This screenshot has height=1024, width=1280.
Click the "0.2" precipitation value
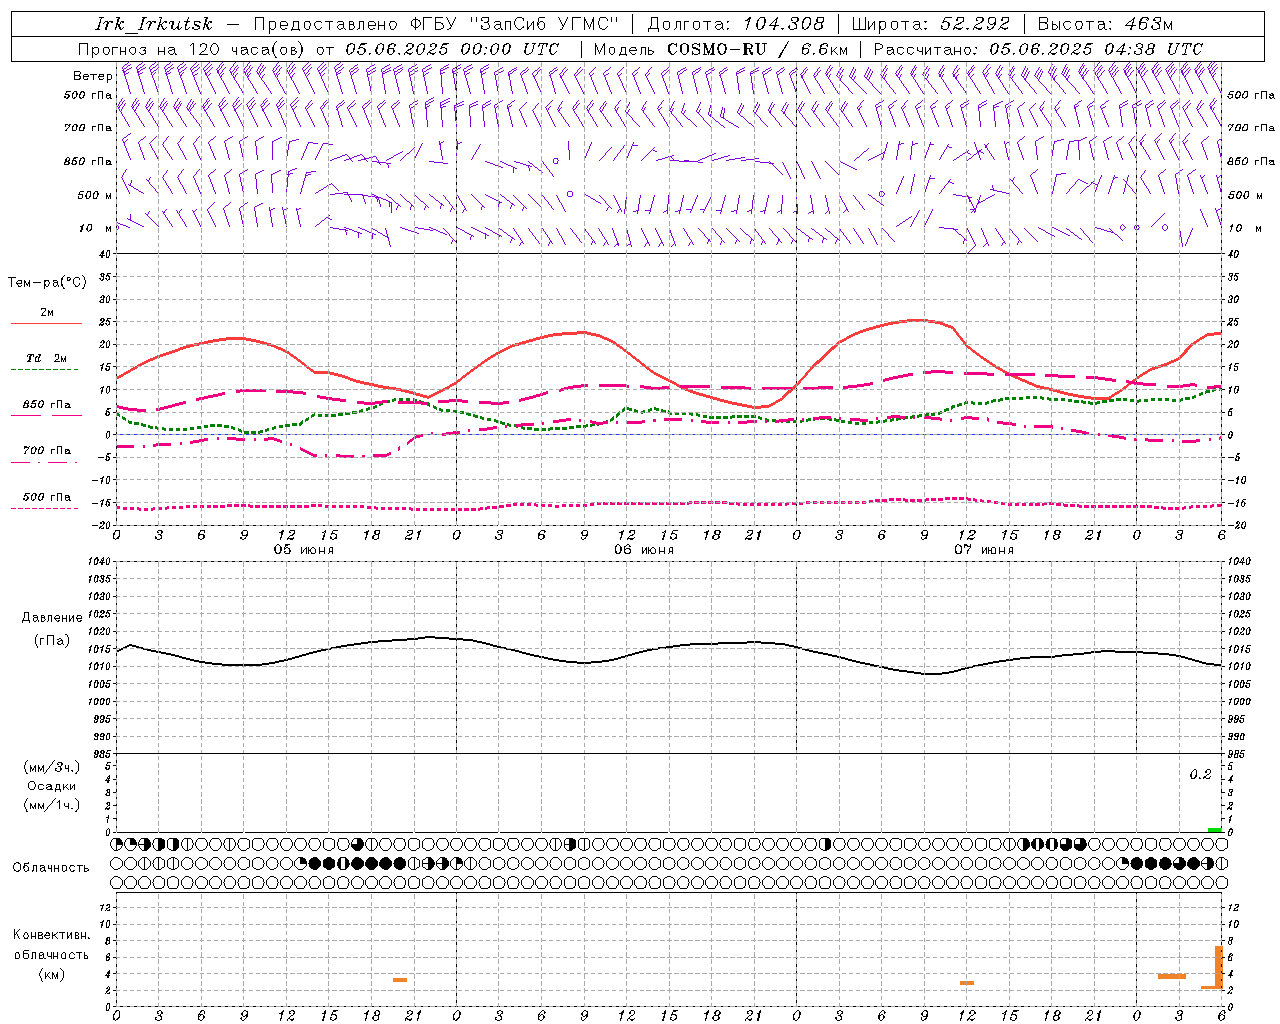(1200, 775)
